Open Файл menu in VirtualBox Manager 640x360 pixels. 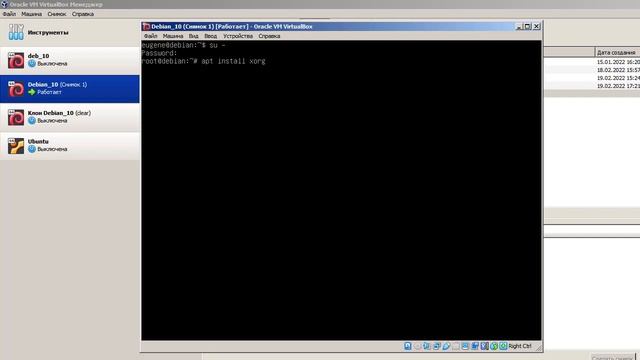coord(9,14)
